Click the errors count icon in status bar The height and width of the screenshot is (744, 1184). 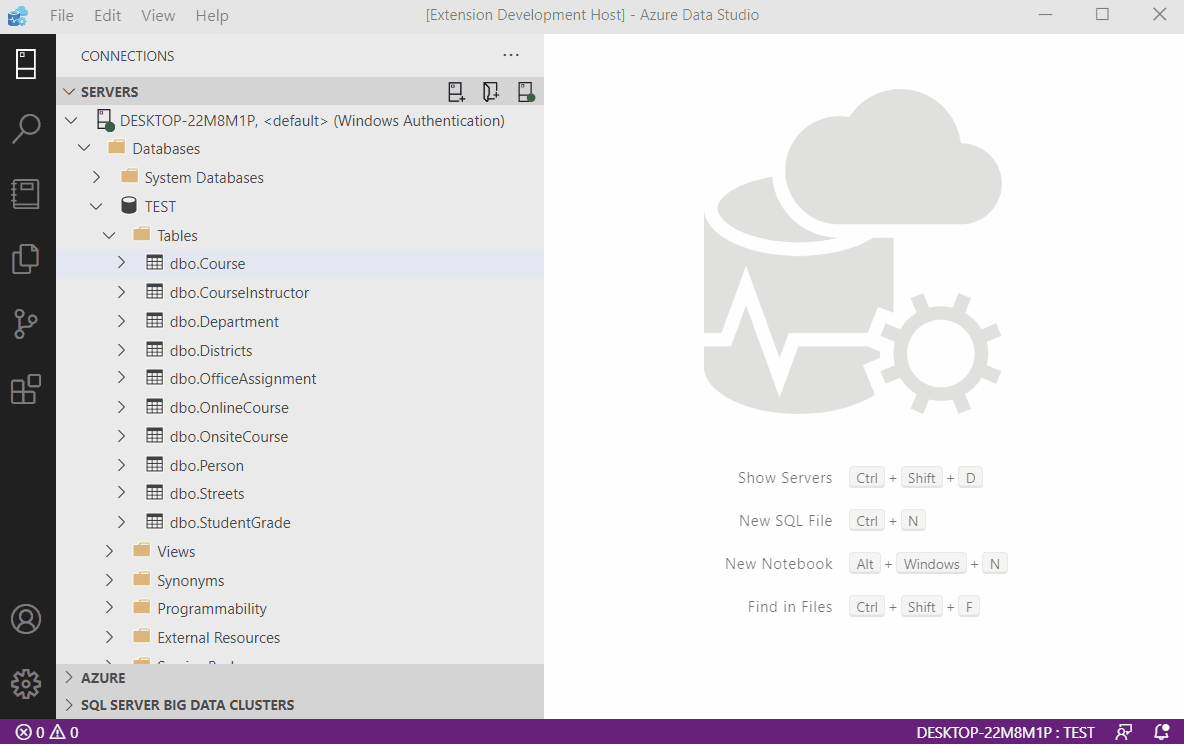(x=24, y=732)
